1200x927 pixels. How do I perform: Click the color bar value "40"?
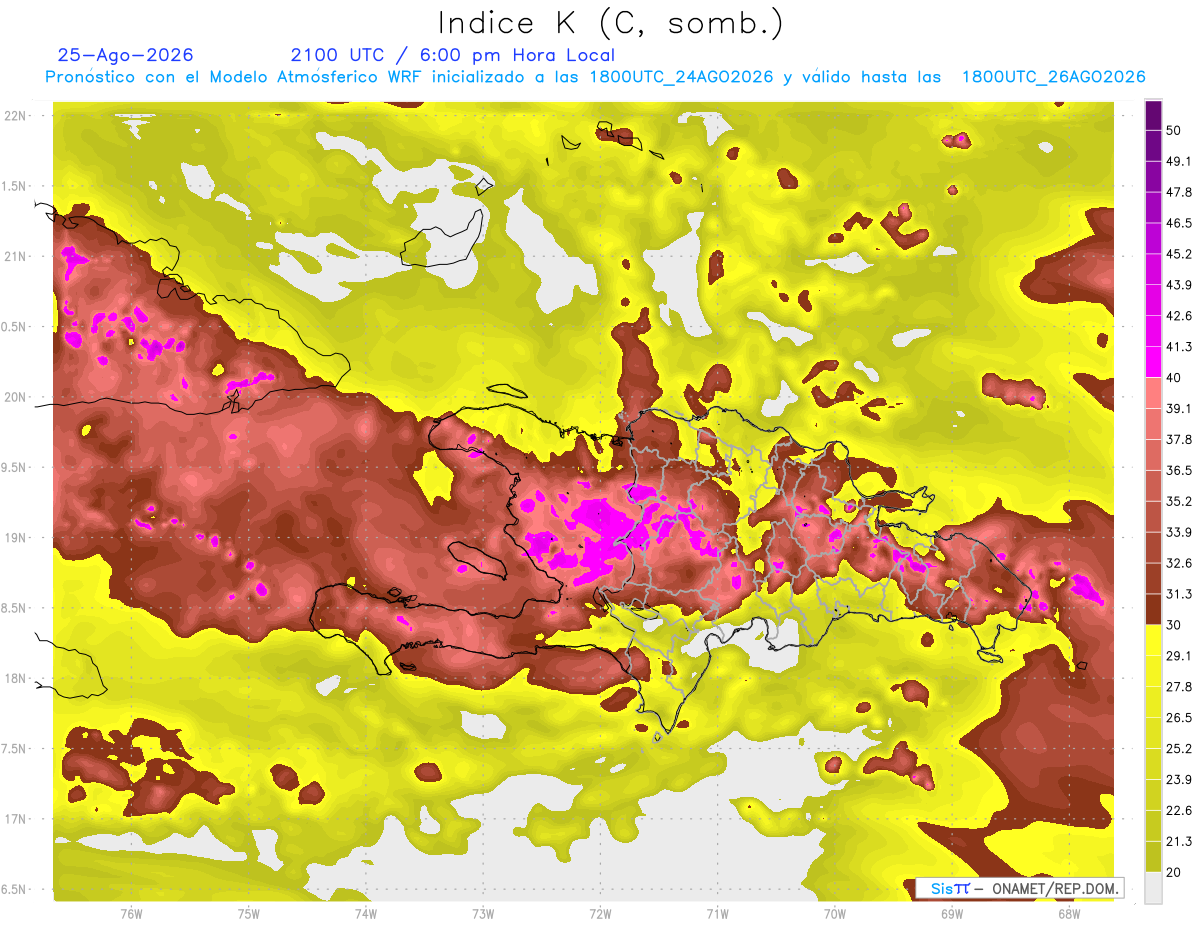1174,378
